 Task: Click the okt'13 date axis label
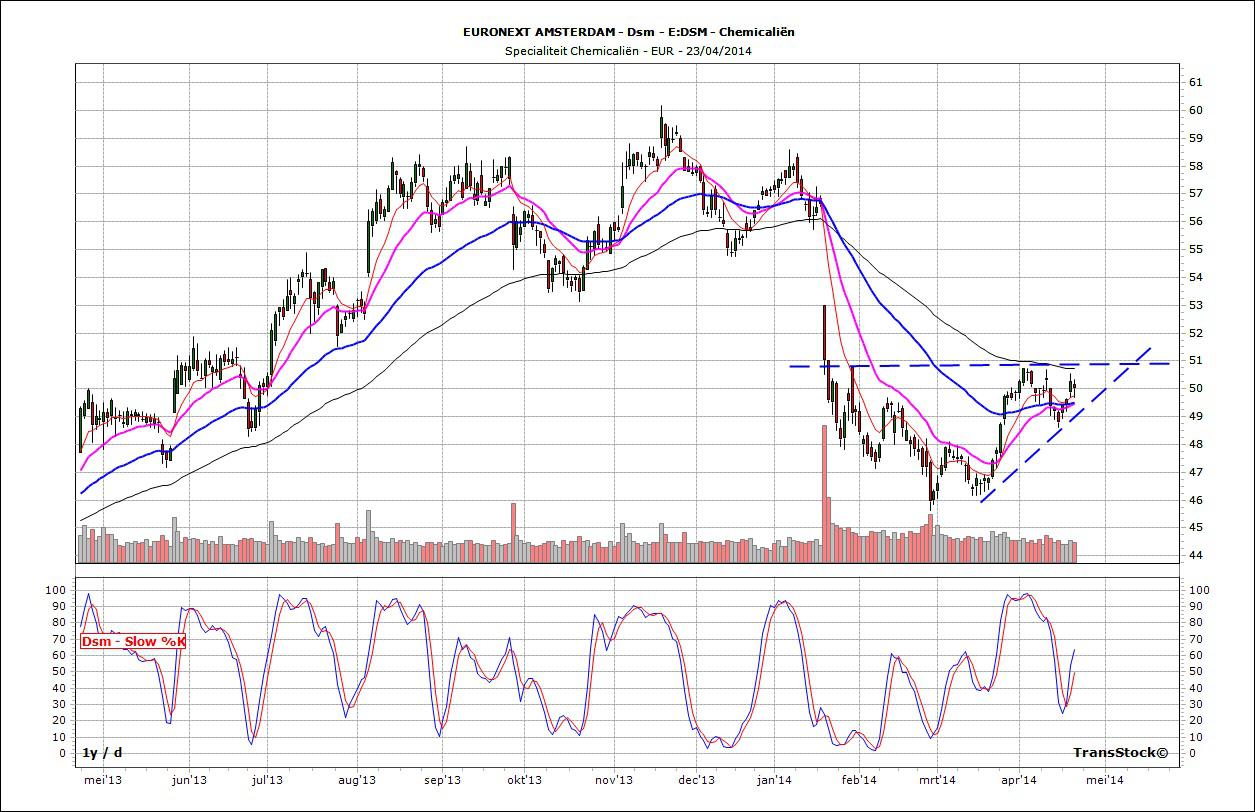(524, 779)
